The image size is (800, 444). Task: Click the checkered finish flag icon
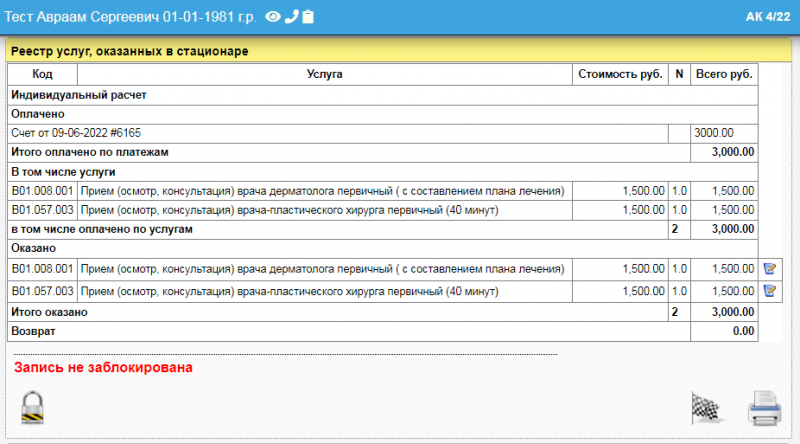pyautogui.click(x=706, y=407)
